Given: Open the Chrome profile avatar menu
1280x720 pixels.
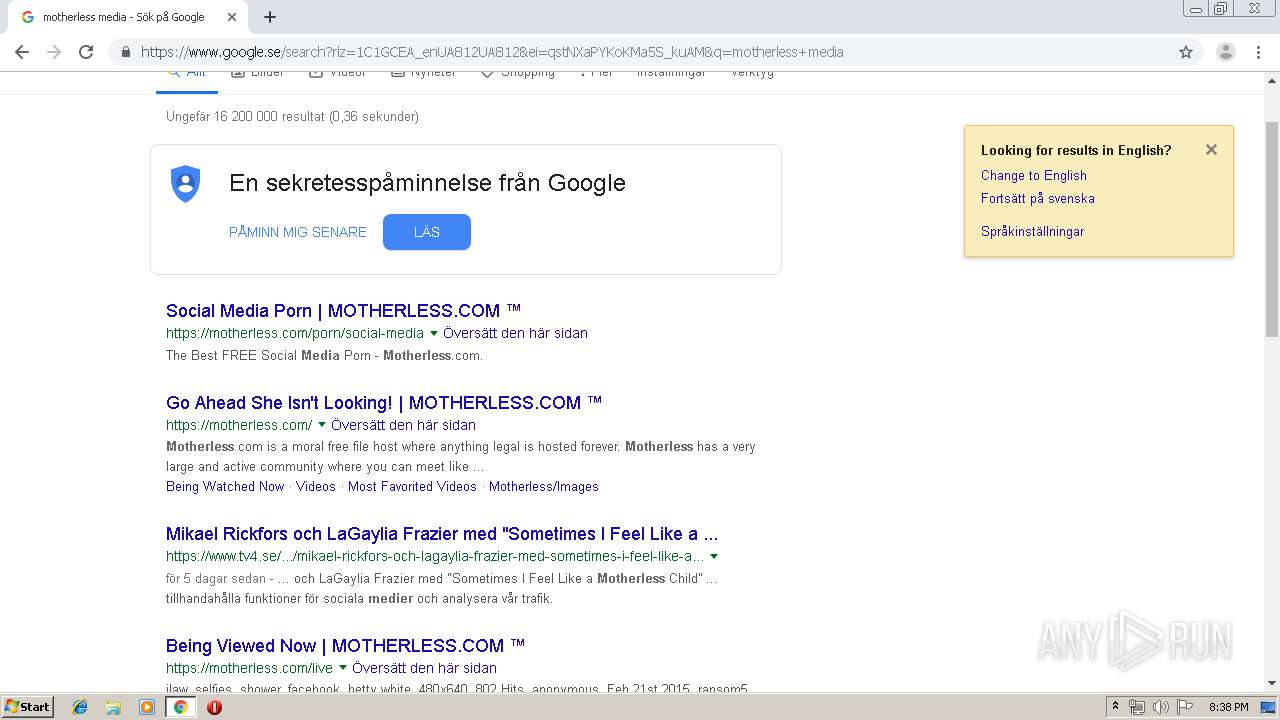Looking at the screenshot, I should click(1225, 52).
